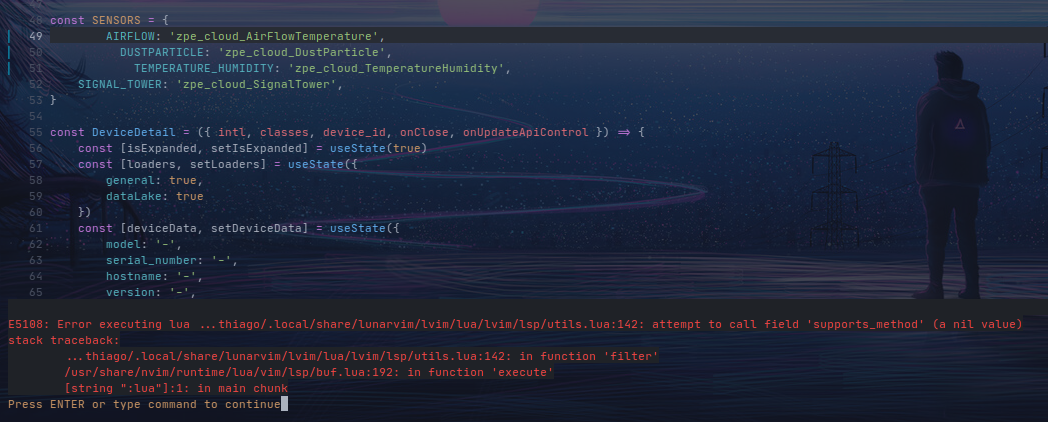Click the onClose parameter
The width and height of the screenshot is (1048, 422).
(424, 132)
